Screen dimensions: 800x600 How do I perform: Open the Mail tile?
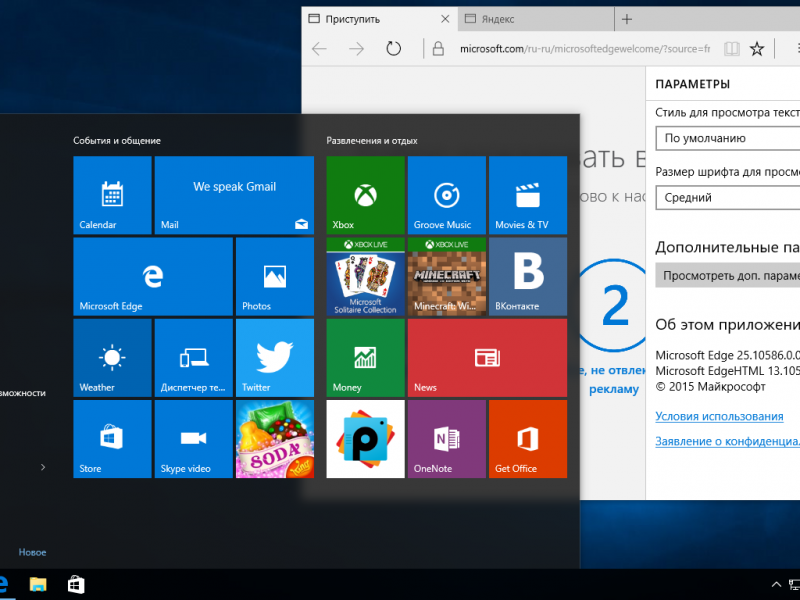tap(234, 195)
